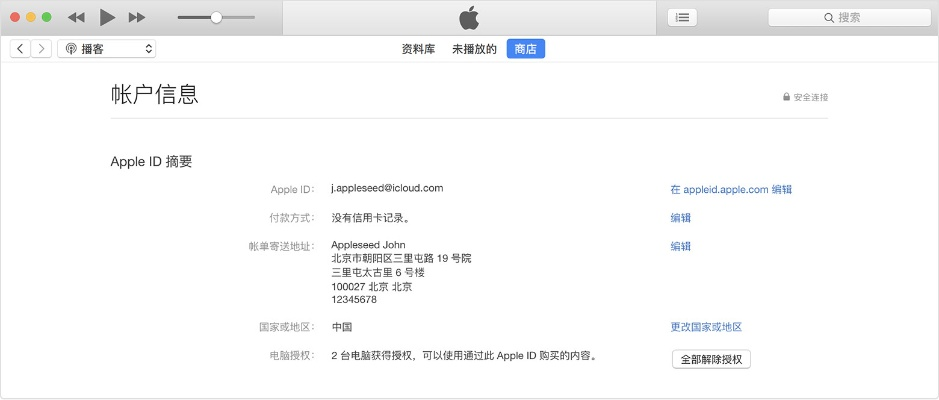Switch to the 未播放的 tab
Image resolution: width=939 pixels, height=400 pixels.
(474, 49)
